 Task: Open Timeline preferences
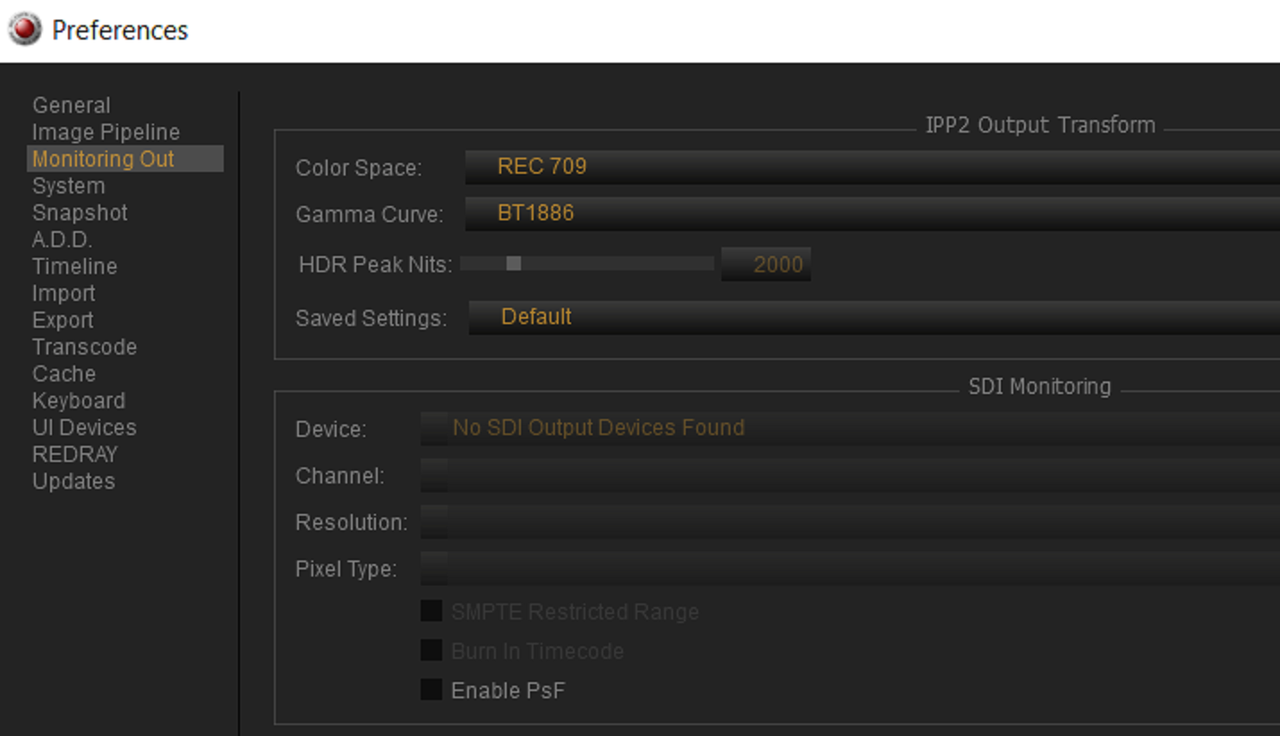(75, 267)
